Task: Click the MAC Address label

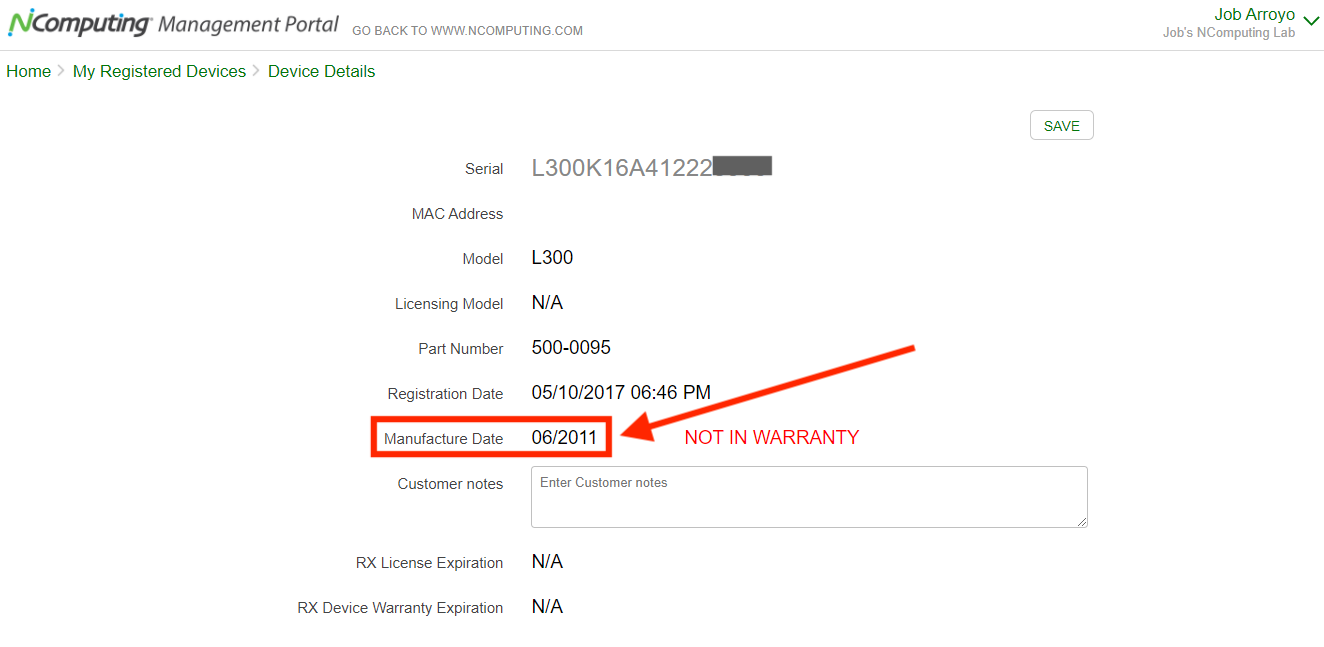Action: coord(457,214)
